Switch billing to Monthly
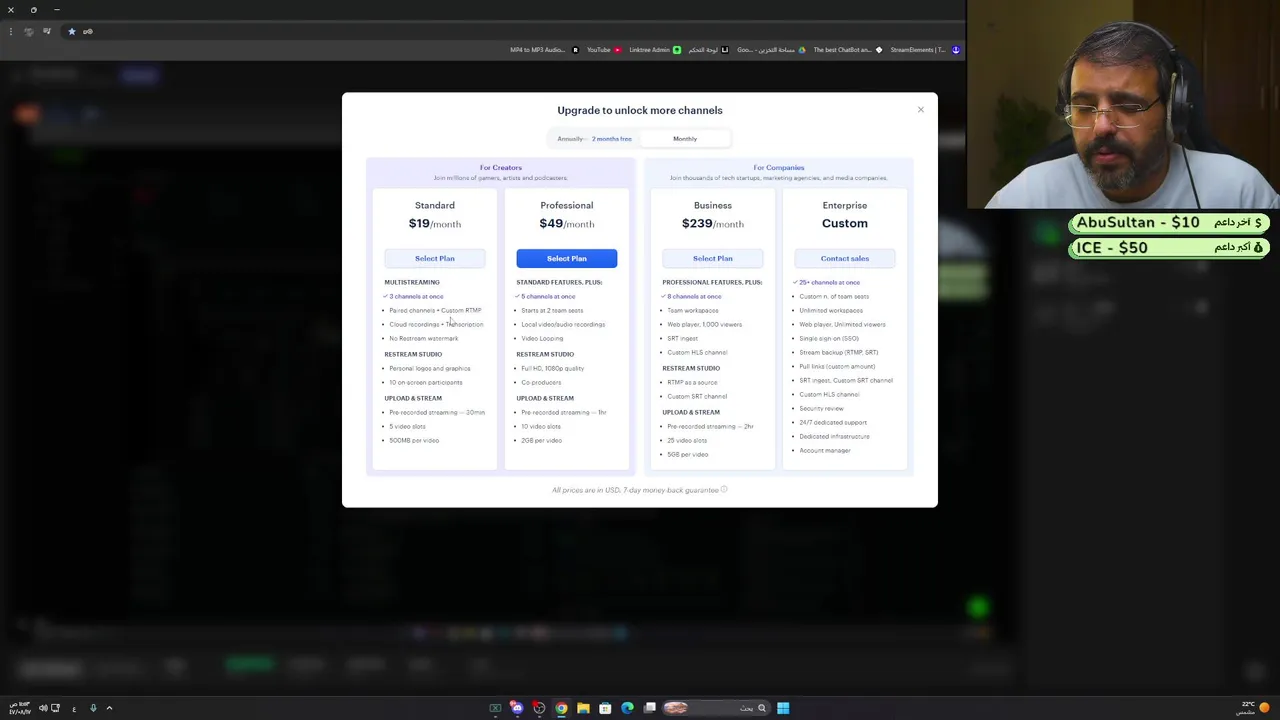The width and height of the screenshot is (1280, 720). (x=685, y=139)
